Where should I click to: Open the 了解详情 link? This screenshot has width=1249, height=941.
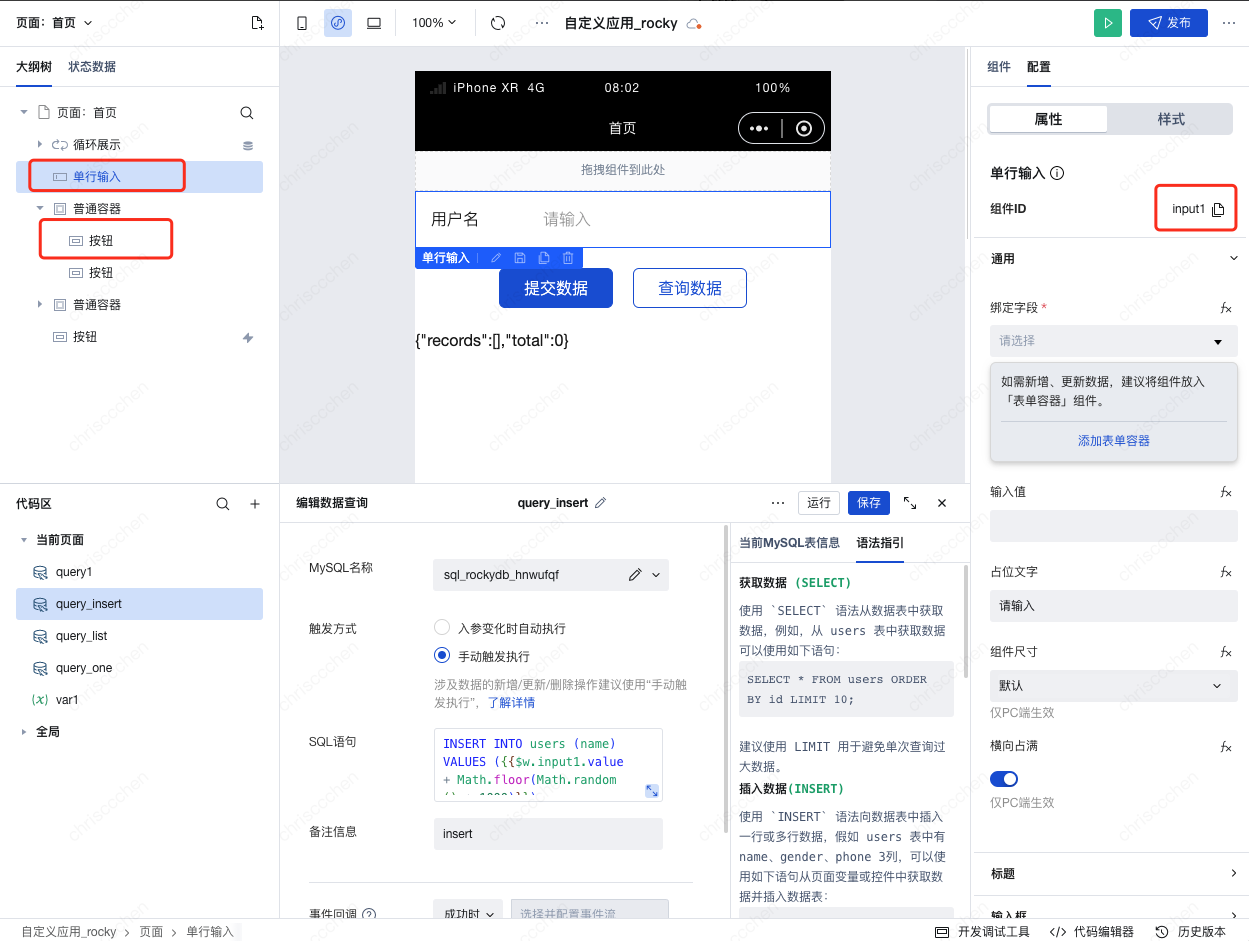pyautogui.click(x=511, y=703)
